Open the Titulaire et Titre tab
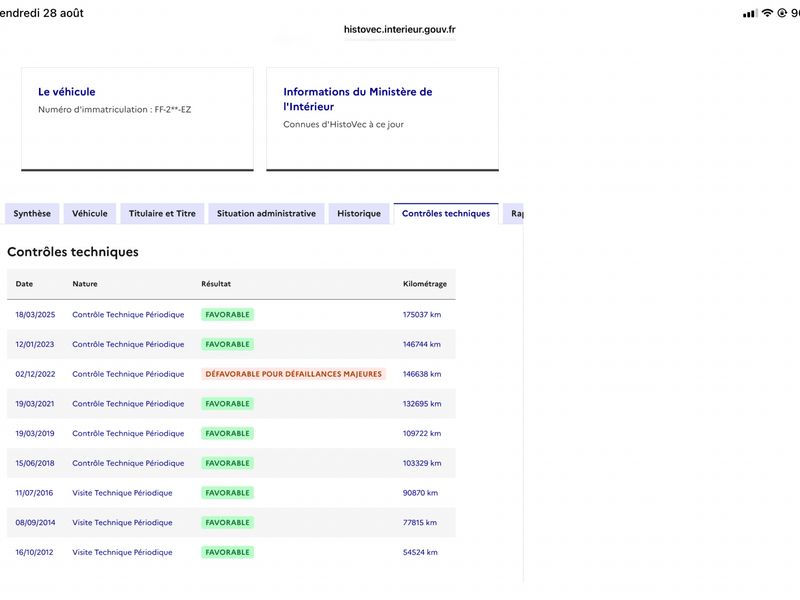The image size is (800, 600). (162, 214)
